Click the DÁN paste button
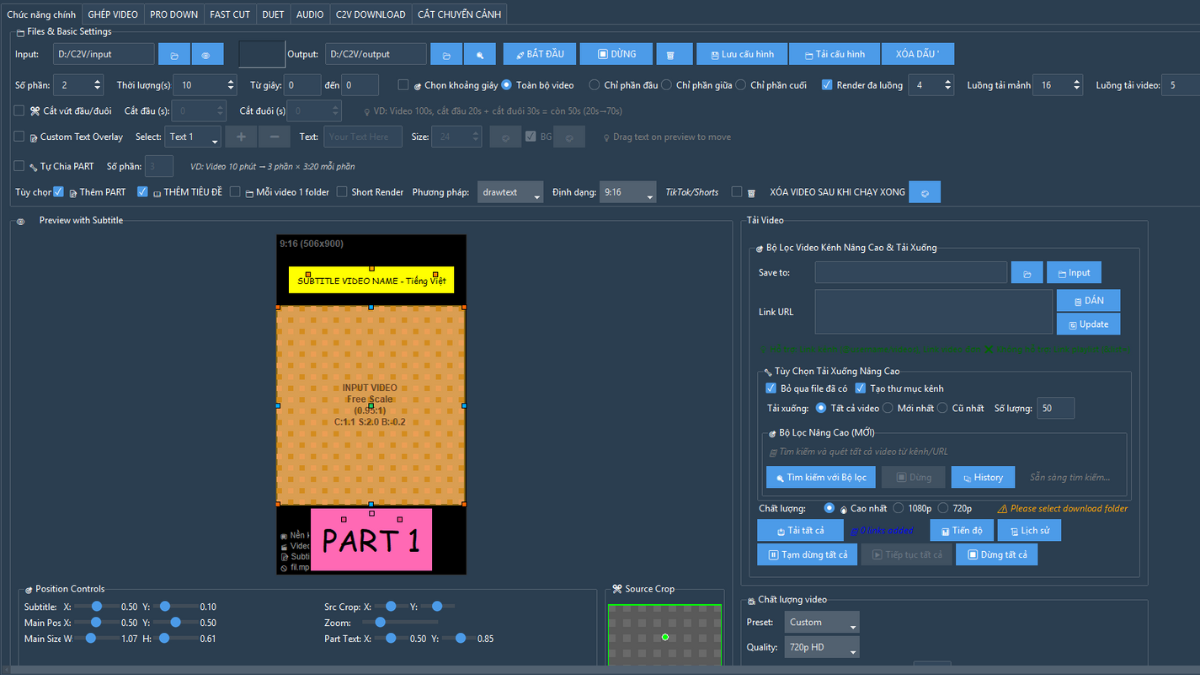Screen dimensions: 1200x675 (1088, 300)
